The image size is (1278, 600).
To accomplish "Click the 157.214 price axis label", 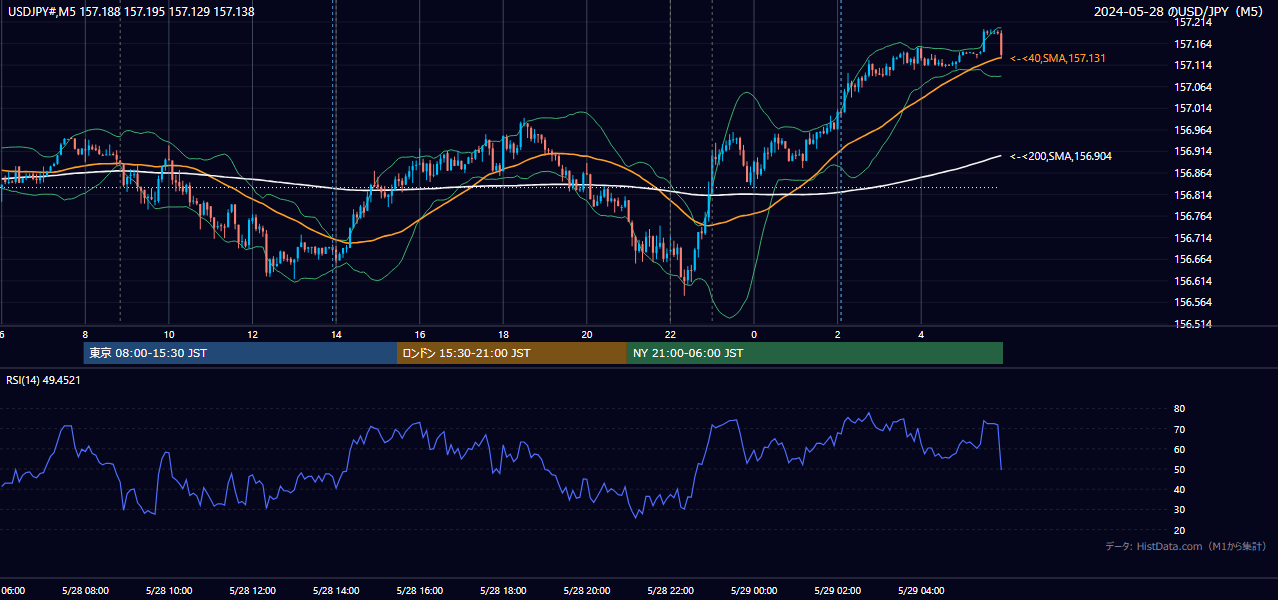I will tap(1193, 22).
